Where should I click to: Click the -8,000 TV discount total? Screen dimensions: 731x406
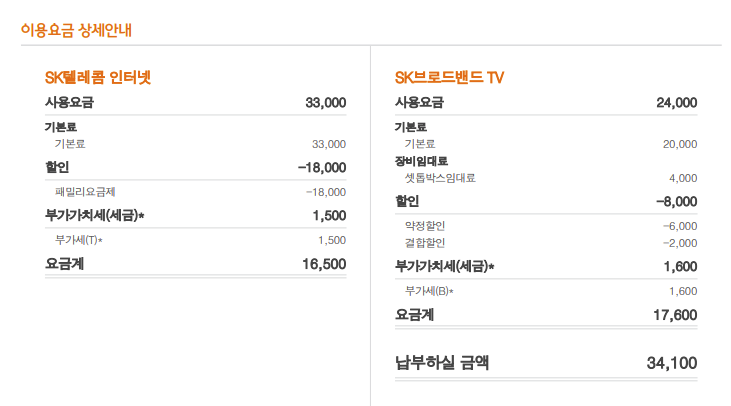tap(675, 202)
